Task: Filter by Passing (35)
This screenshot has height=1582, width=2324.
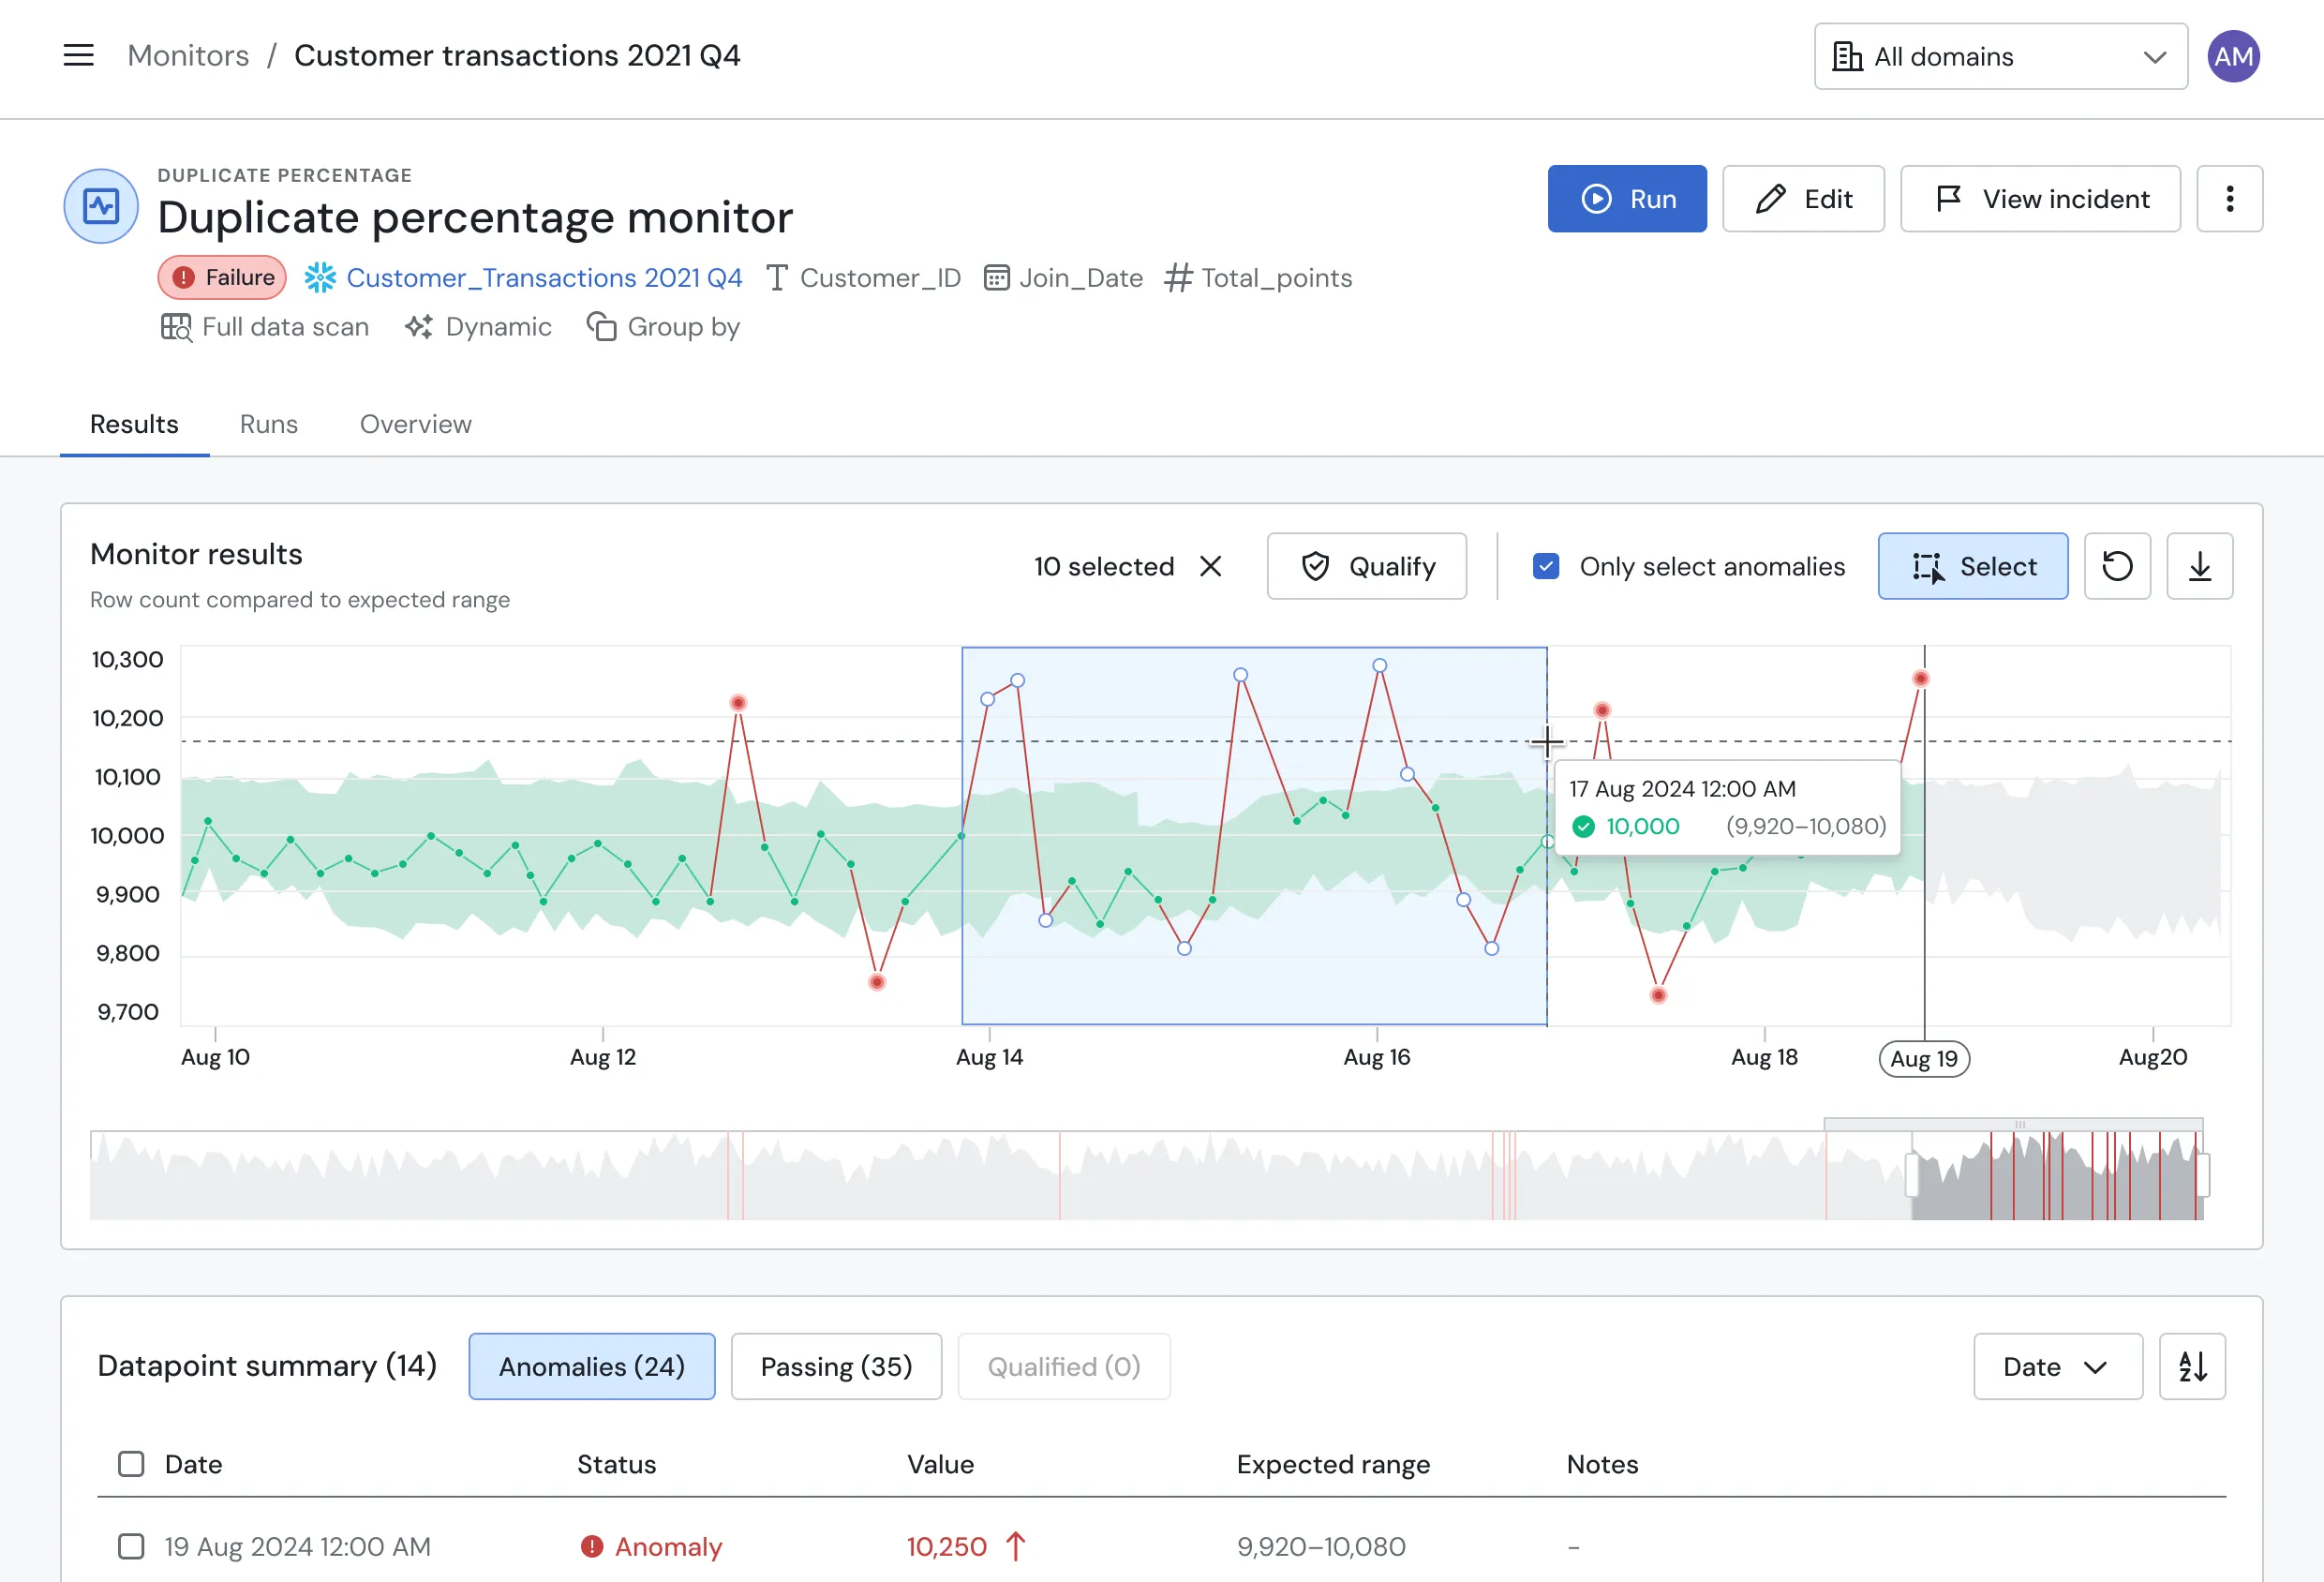Action: tap(836, 1366)
